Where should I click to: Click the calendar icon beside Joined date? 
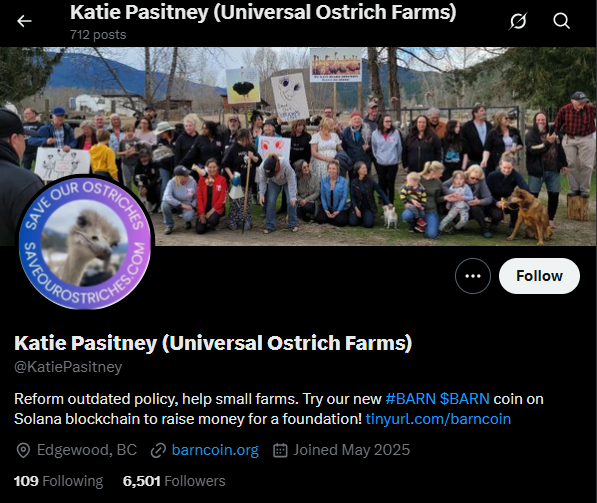click(280, 450)
